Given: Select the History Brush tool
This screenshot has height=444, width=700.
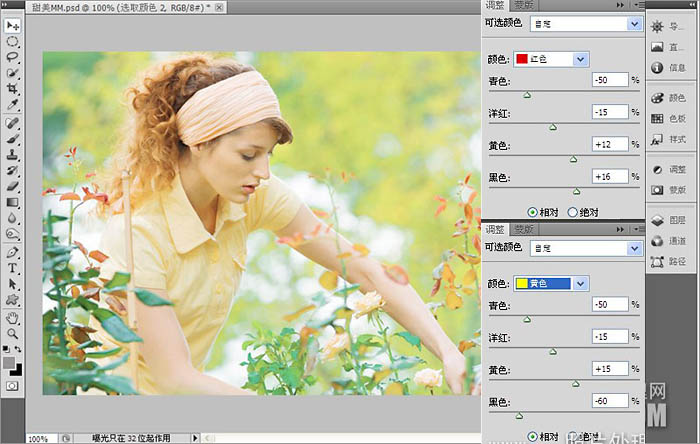Looking at the screenshot, I should pos(12,170).
